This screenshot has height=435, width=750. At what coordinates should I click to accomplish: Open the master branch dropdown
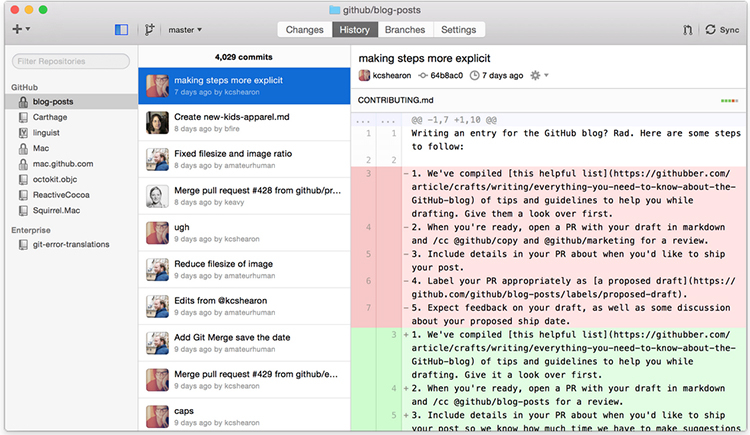(185, 30)
